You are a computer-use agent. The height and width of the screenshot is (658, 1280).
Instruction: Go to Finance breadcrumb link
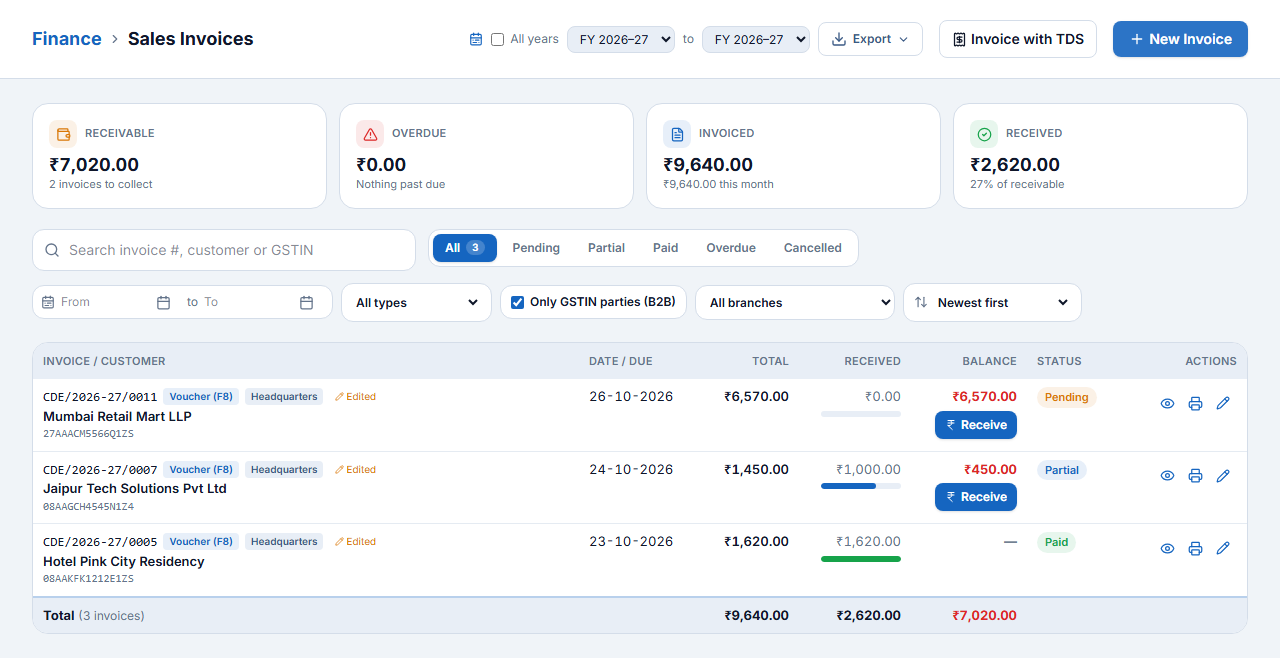[x=67, y=39]
